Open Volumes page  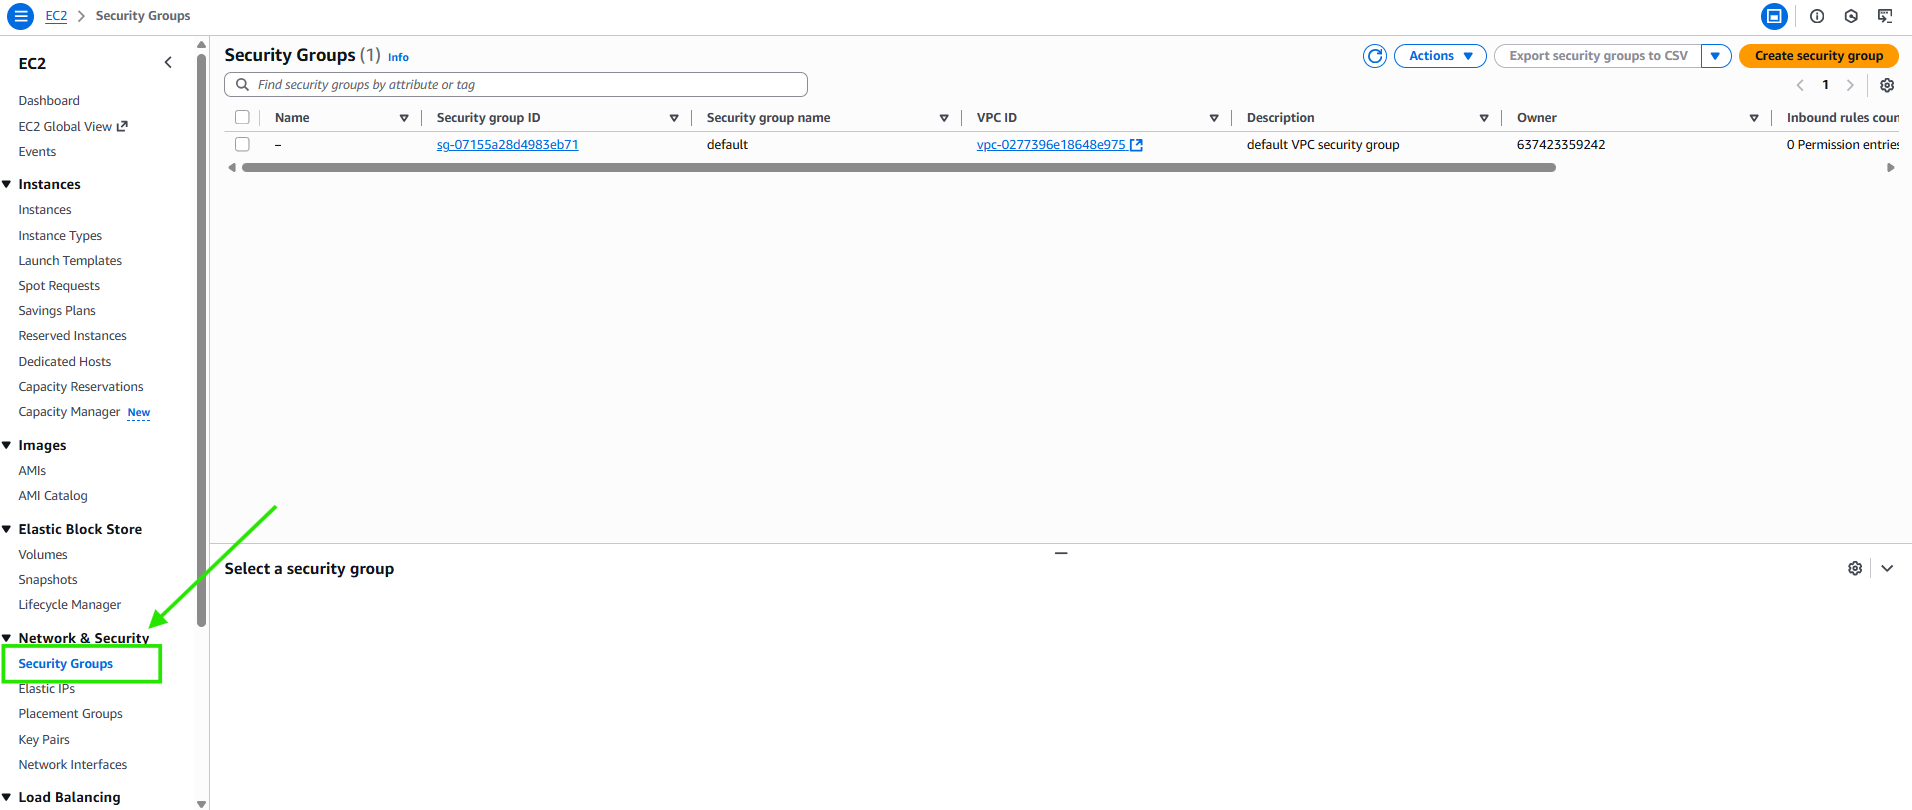tap(43, 555)
